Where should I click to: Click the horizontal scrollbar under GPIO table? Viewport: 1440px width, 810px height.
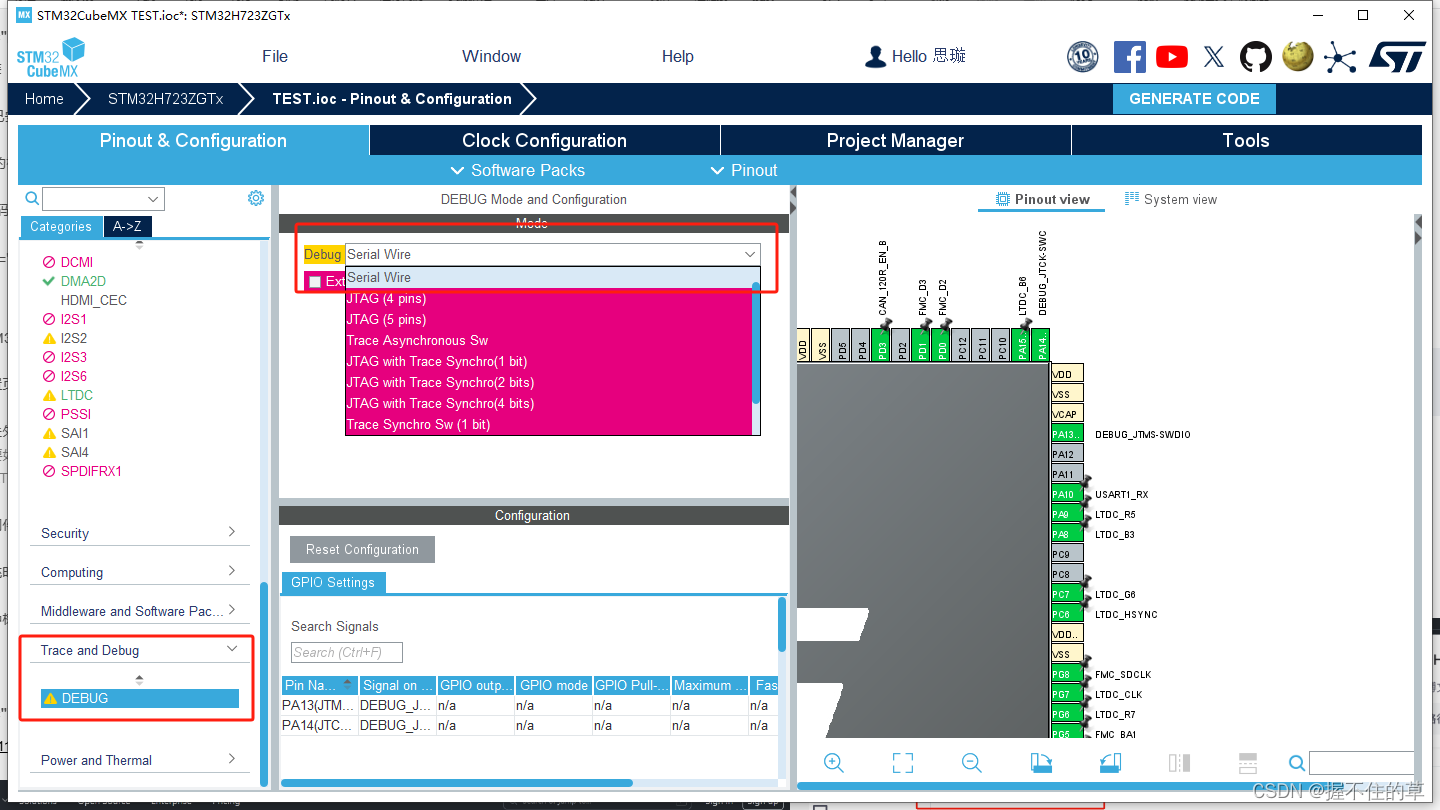[456, 782]
